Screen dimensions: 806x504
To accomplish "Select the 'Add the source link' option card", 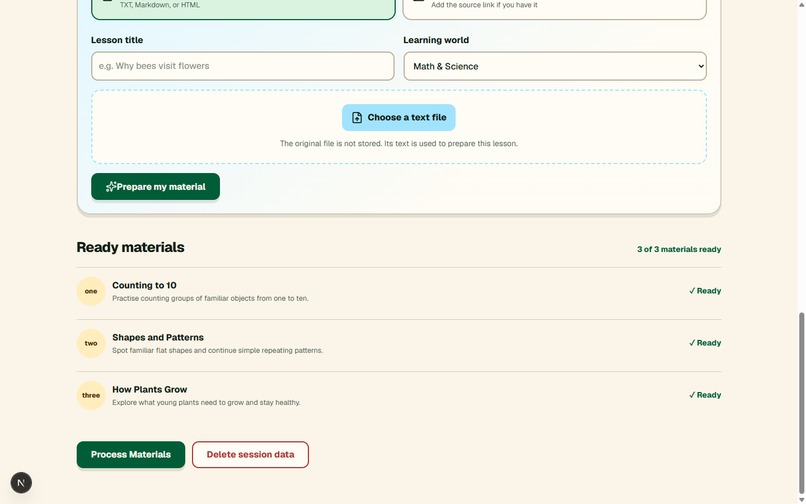I will 555,8.
